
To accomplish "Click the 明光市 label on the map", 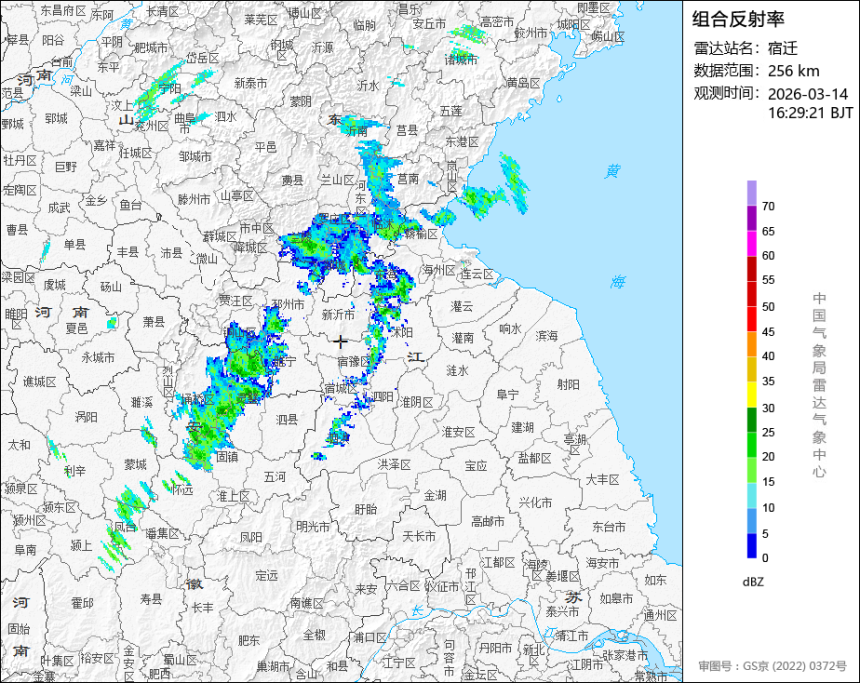I will (x=313, y=526).
